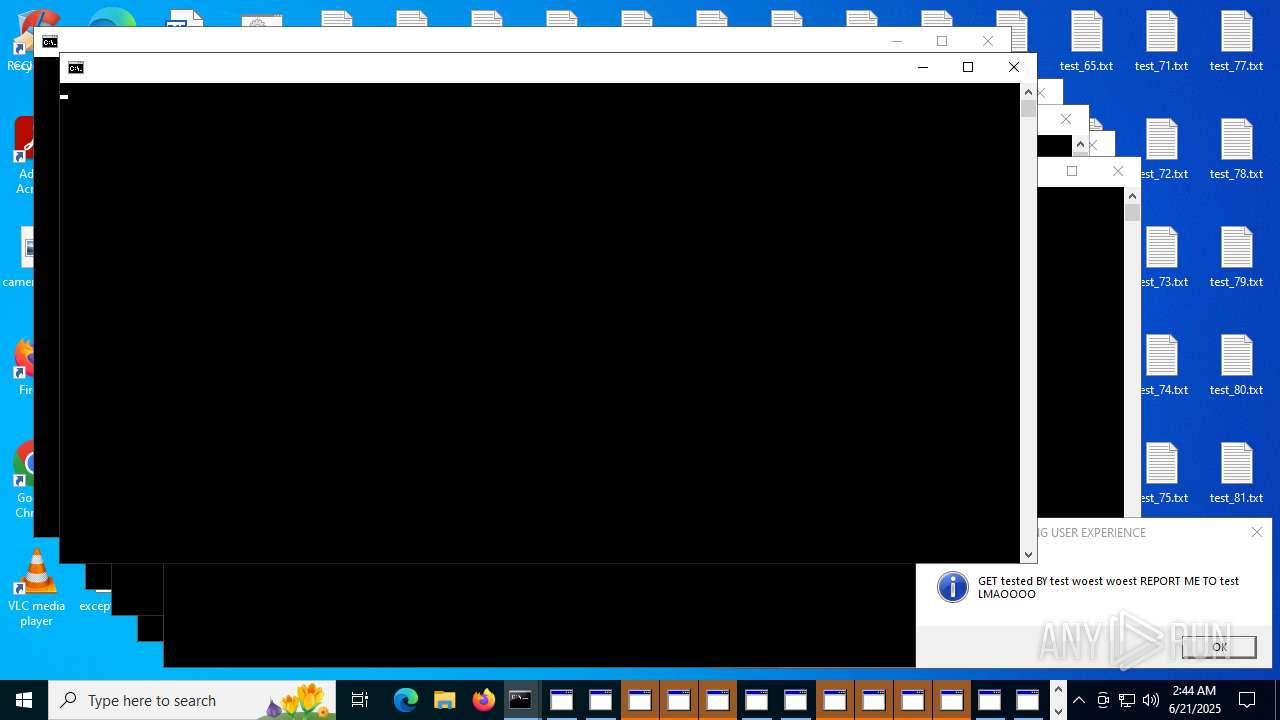Launch VLC media player shortcut
The height and width of the screenshot is (720, 1280).
[x=36, y=588]
